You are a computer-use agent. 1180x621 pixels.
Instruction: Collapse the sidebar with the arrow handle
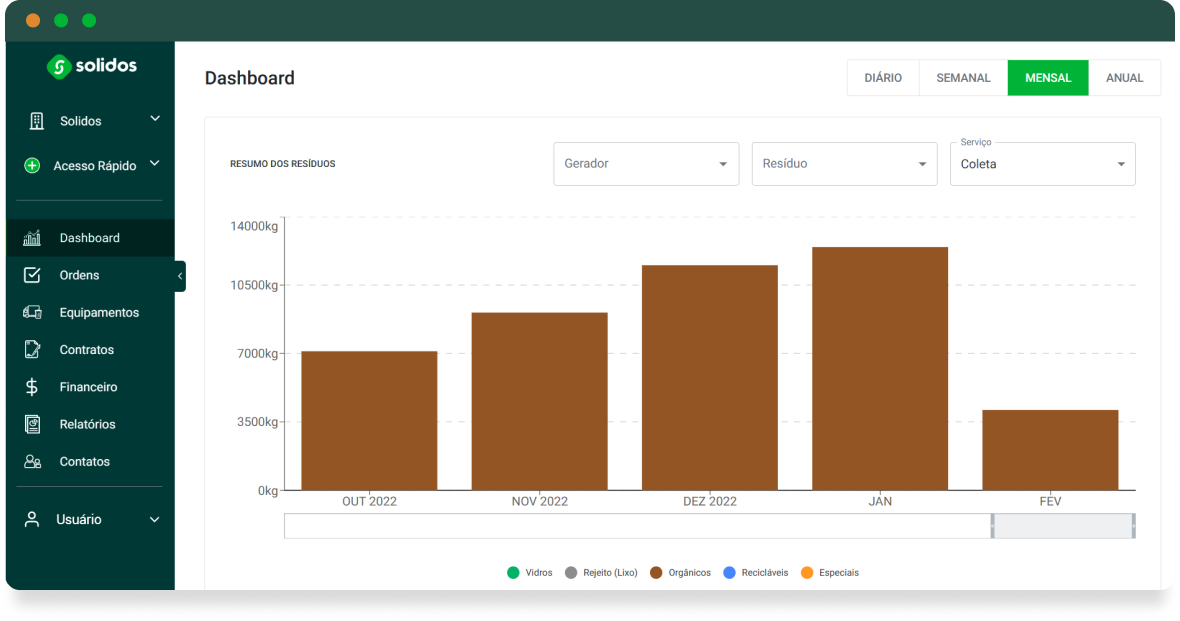tap(180, 276)
